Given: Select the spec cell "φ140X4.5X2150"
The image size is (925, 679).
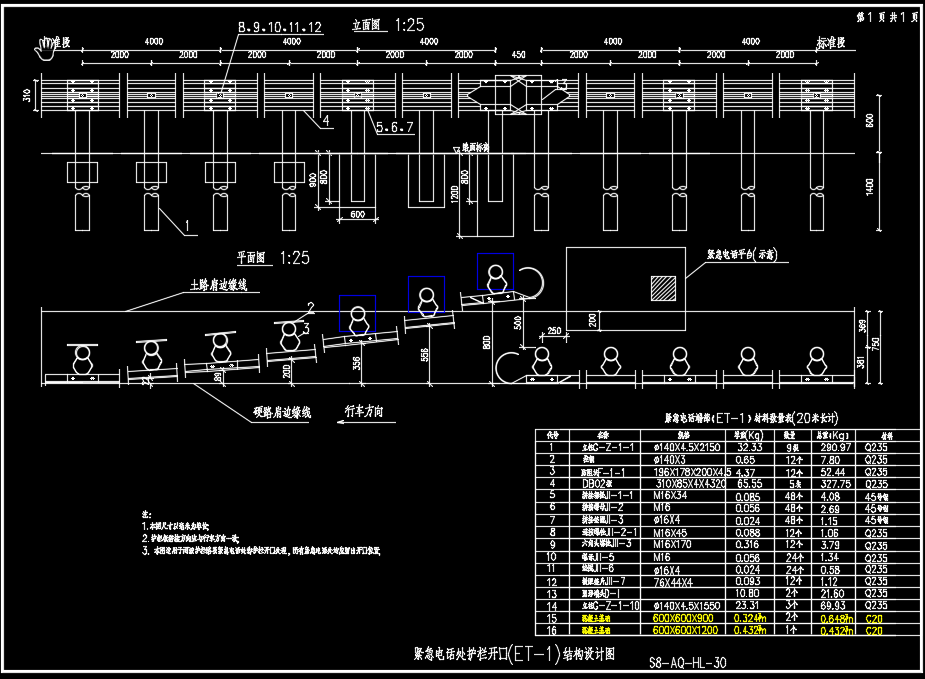Looking at the screenshot, I should (687, 447).
